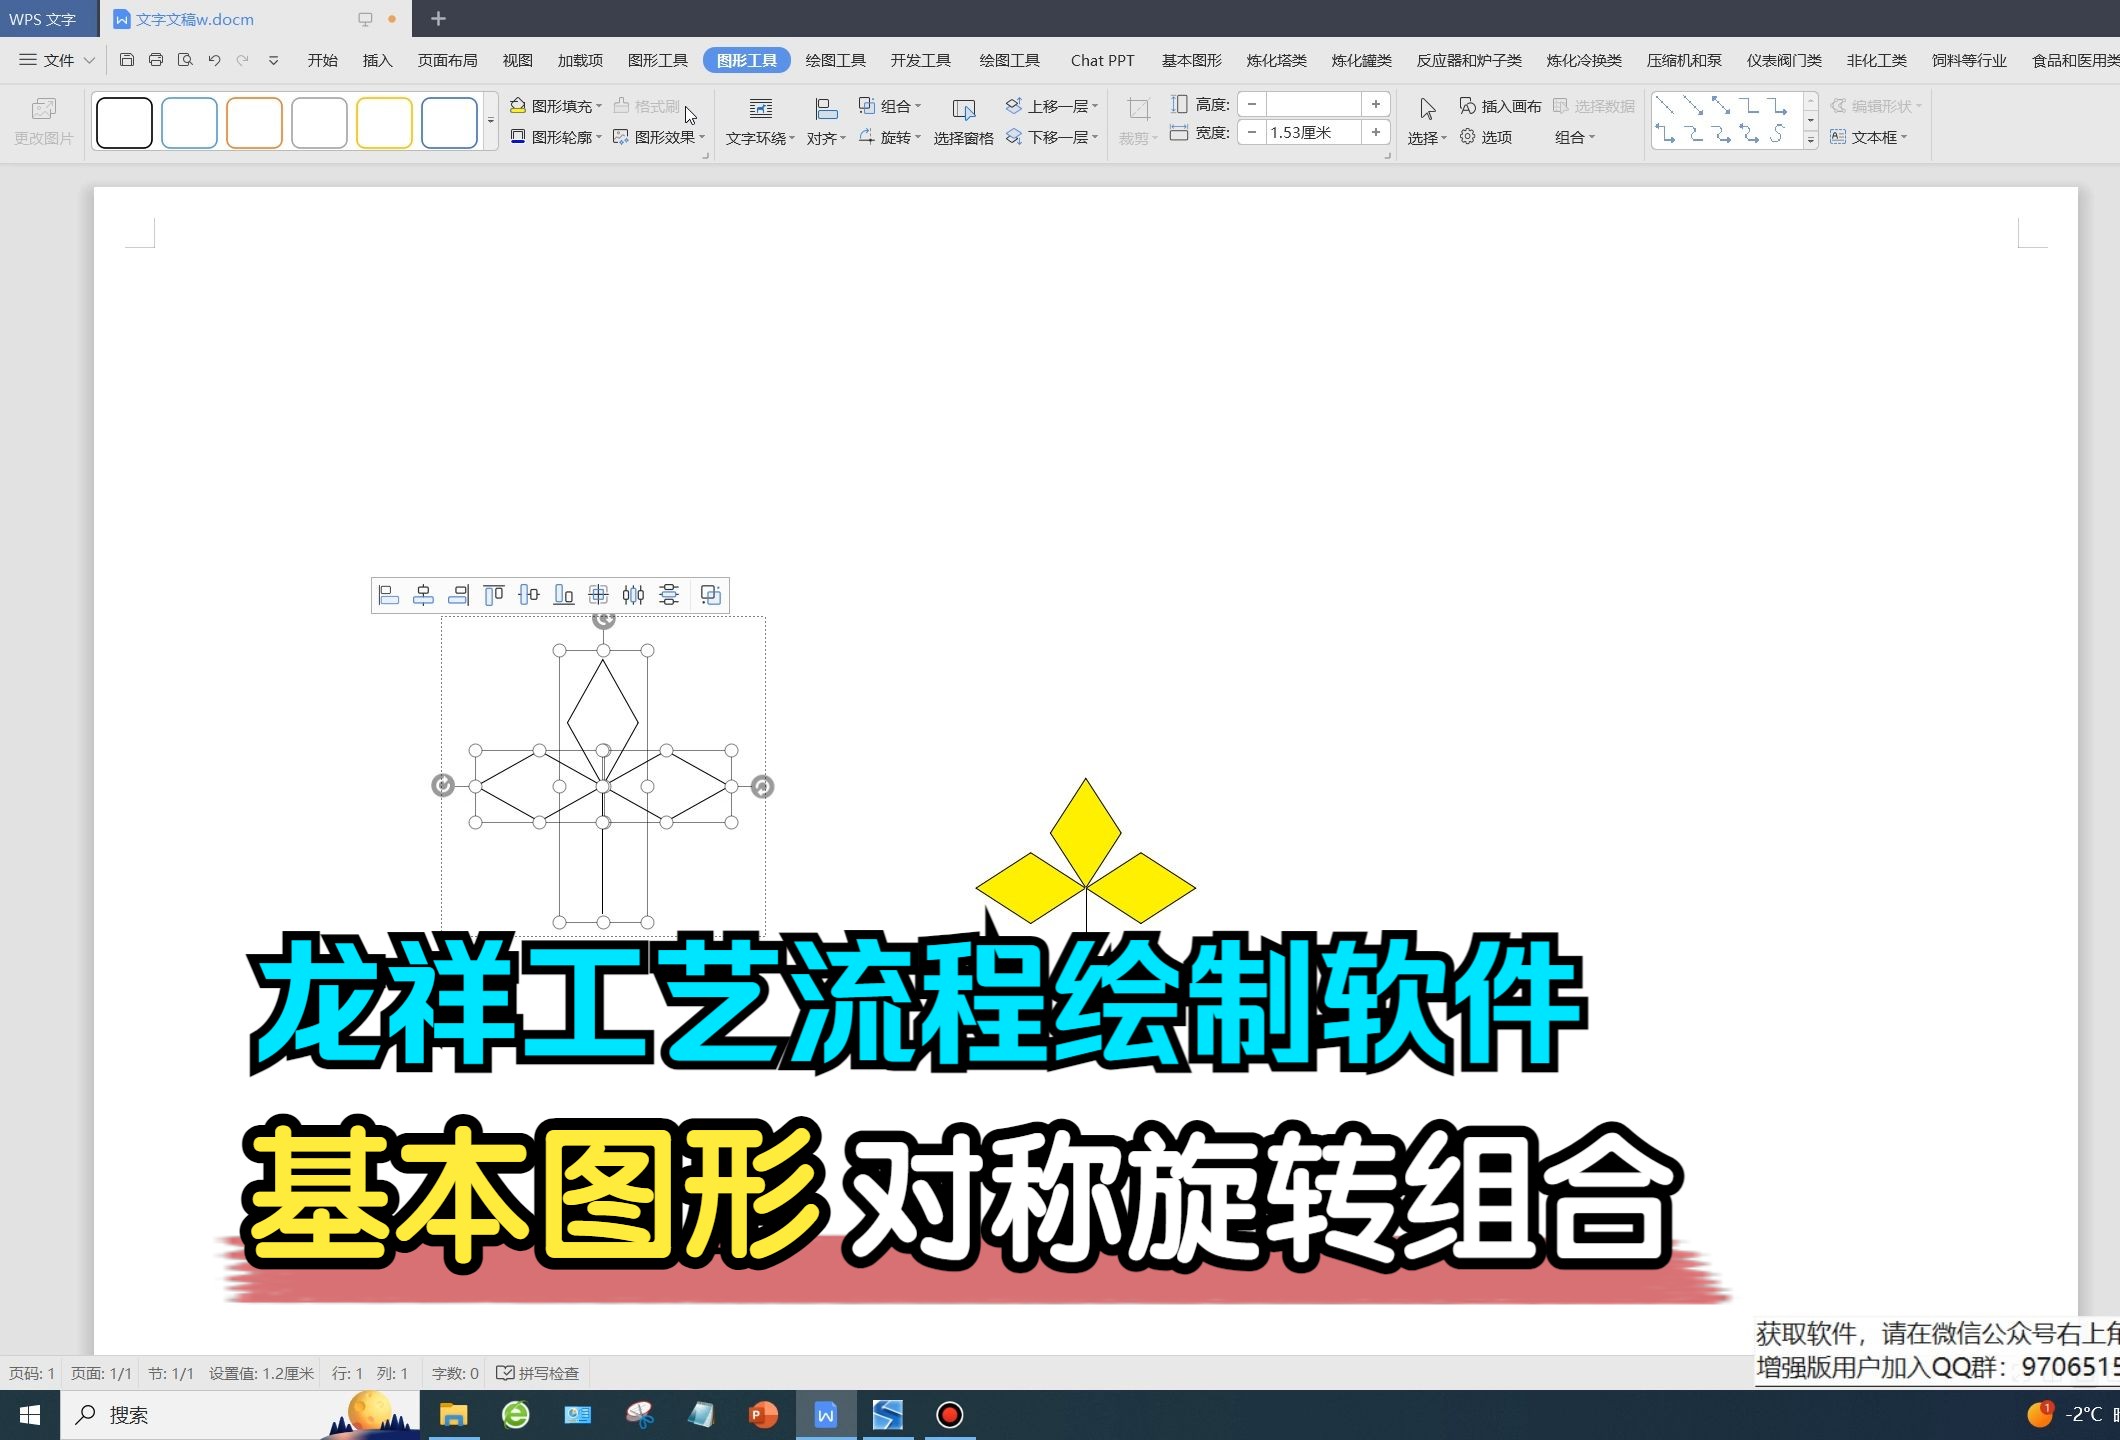Open PowerPoint from the taskbar
This screenshot has height=1440, width=2120.
click(x=763, y=1415)
